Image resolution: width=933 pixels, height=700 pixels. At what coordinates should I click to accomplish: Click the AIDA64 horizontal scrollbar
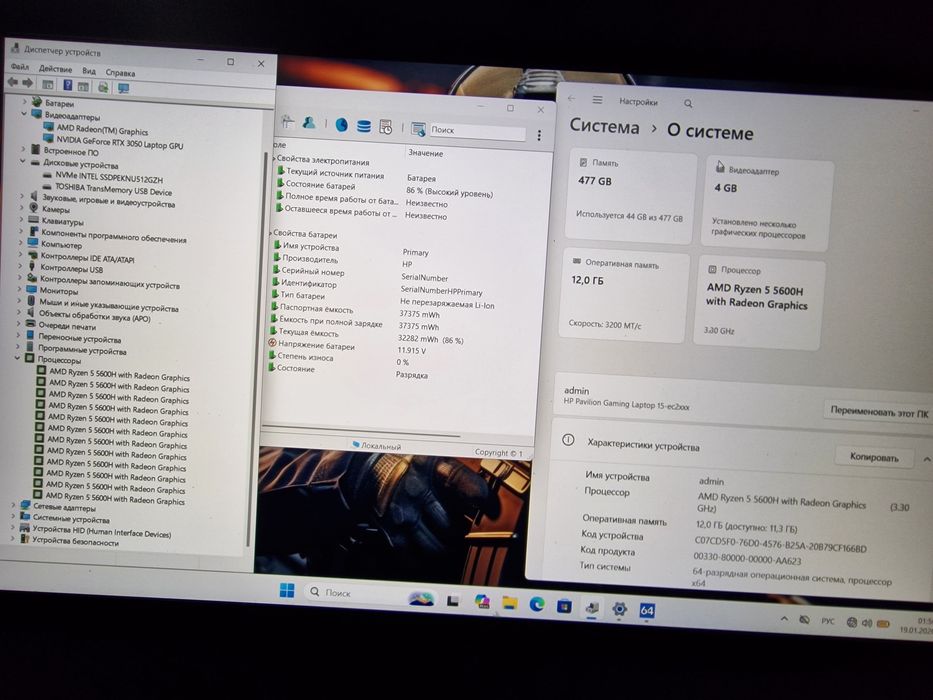(x=361, y=433)
